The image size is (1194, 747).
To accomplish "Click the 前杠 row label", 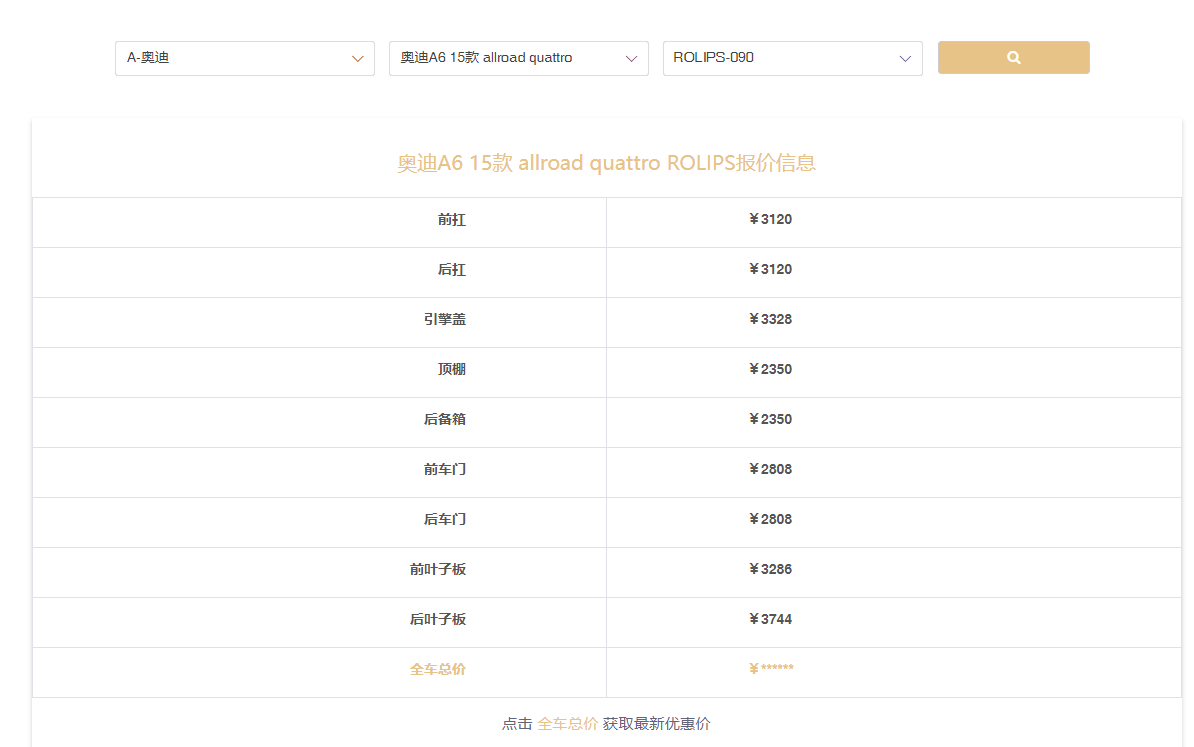I will [451, 219].
